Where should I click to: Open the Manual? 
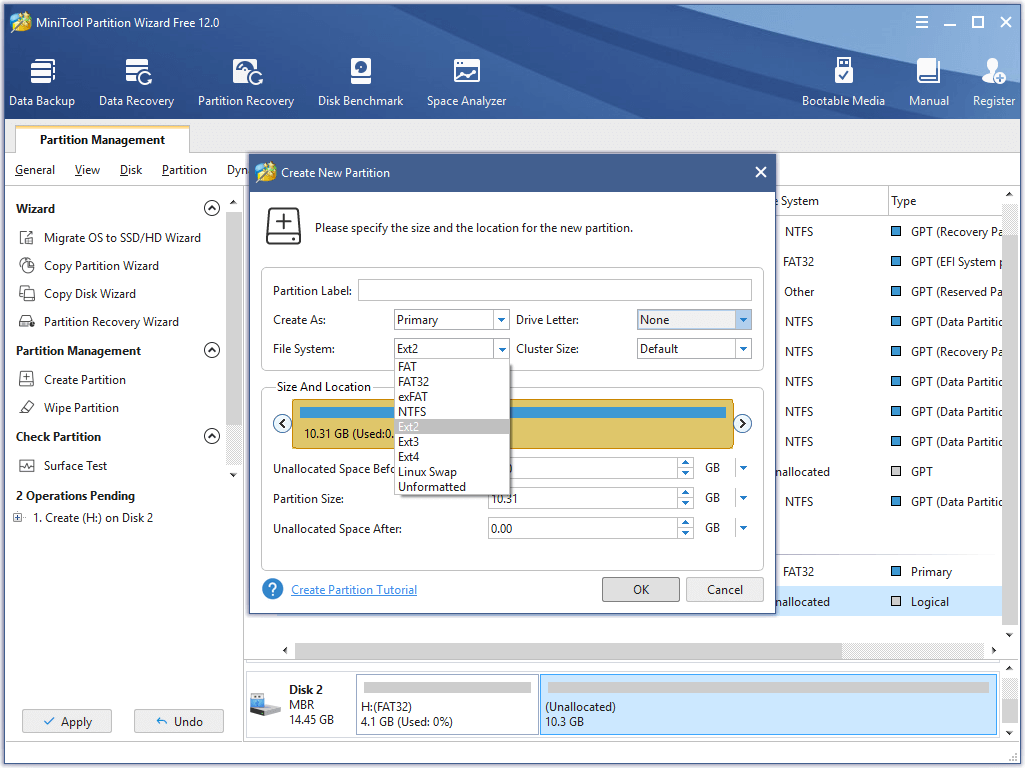click(x=928, y=83)
